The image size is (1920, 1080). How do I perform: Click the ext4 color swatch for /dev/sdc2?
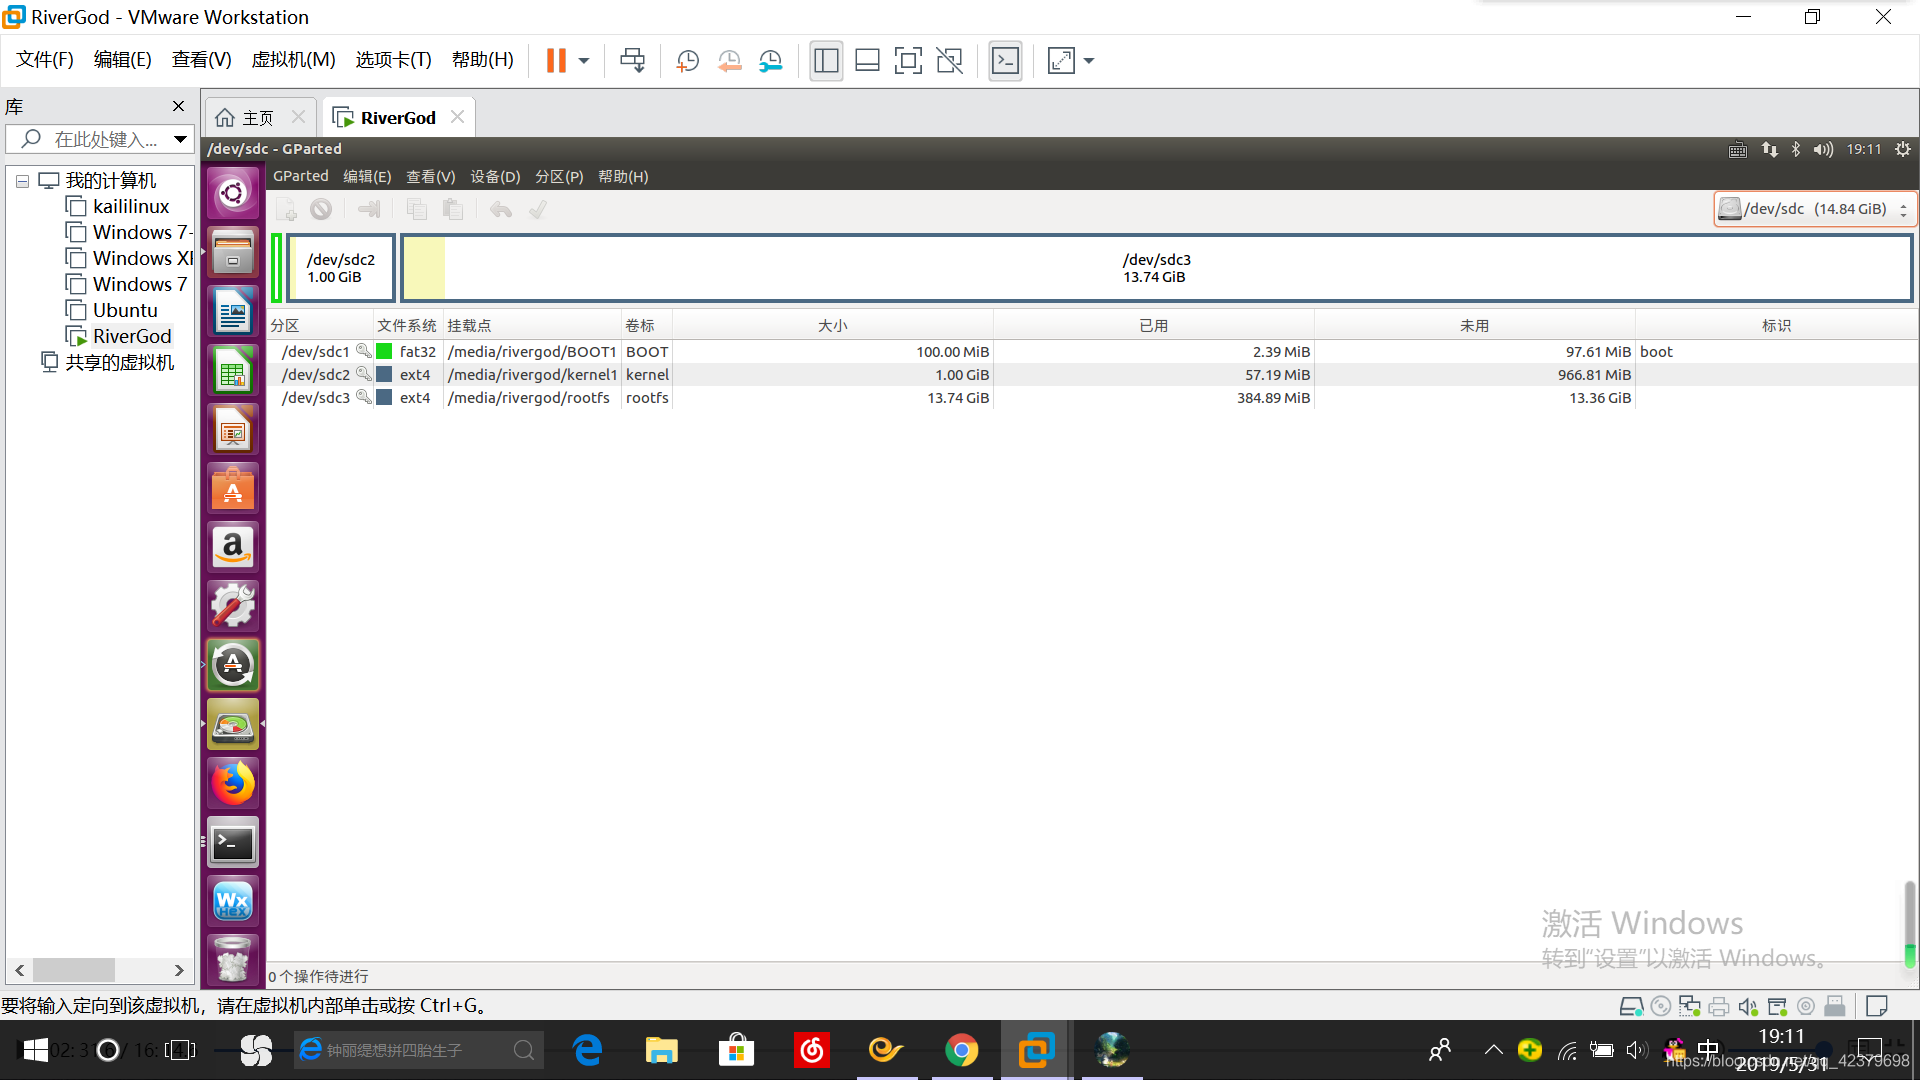pos(384,375)
